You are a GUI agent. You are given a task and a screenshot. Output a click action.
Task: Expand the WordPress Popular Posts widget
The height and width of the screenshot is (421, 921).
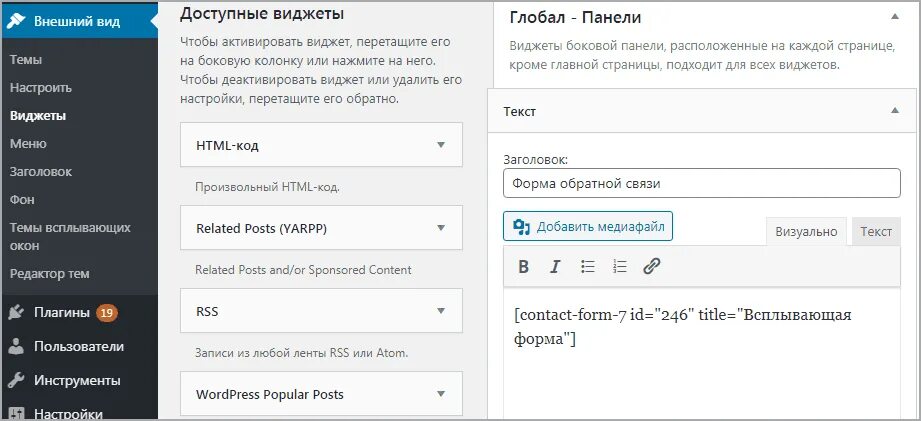pos(441,393)
